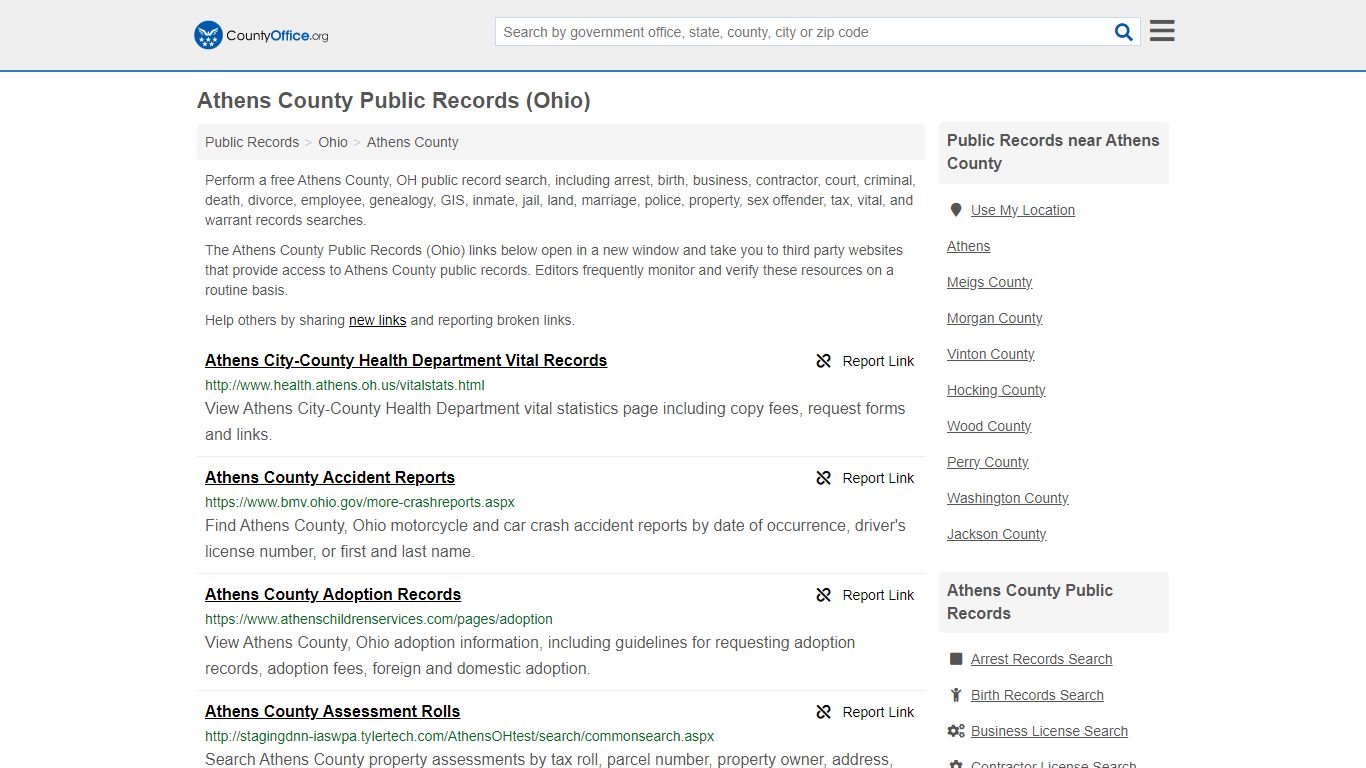Open Vinton County link

[991, 354]
